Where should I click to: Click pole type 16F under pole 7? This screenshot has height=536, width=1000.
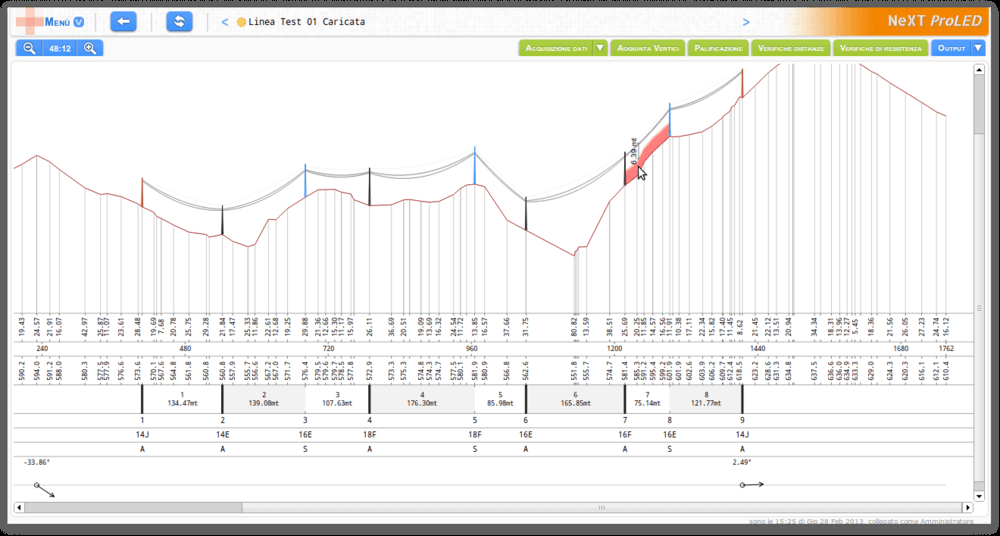(625, 435)
